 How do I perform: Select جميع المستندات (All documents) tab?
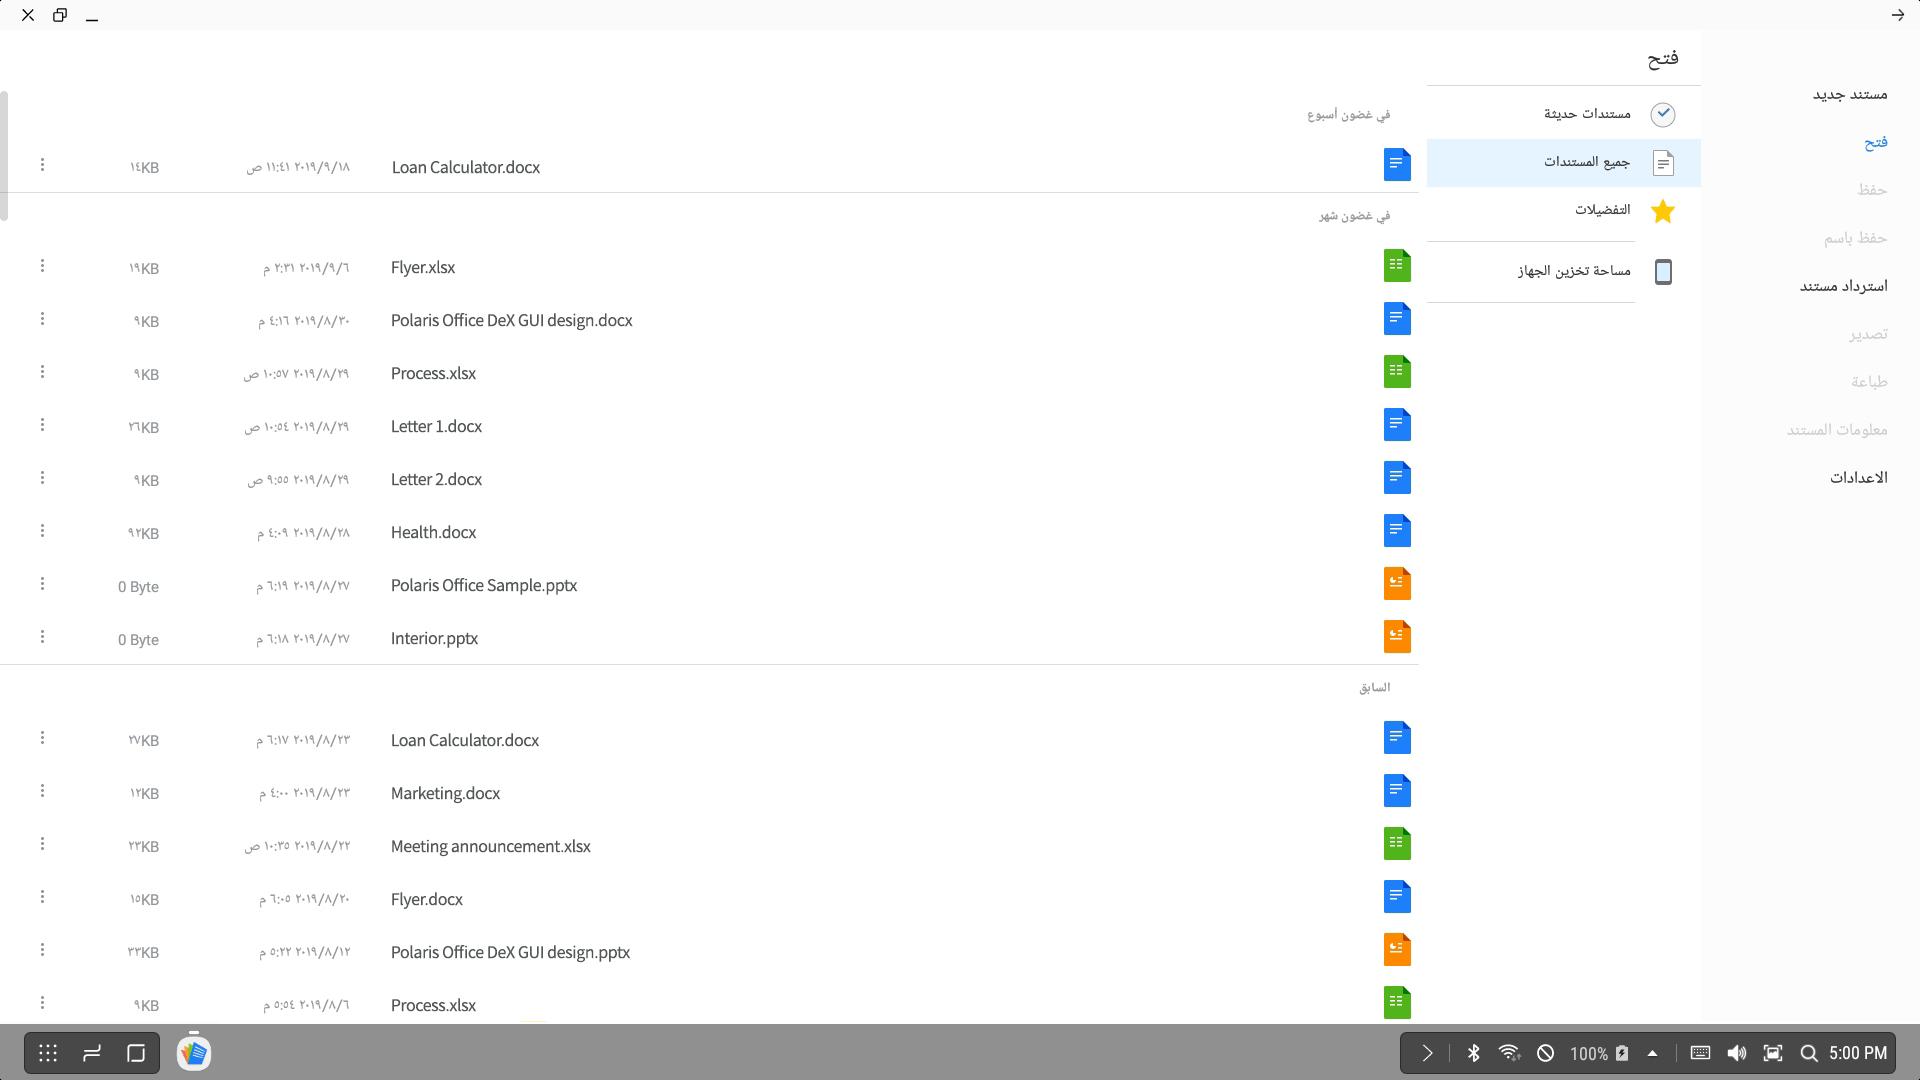click(x=1564, y=162)
